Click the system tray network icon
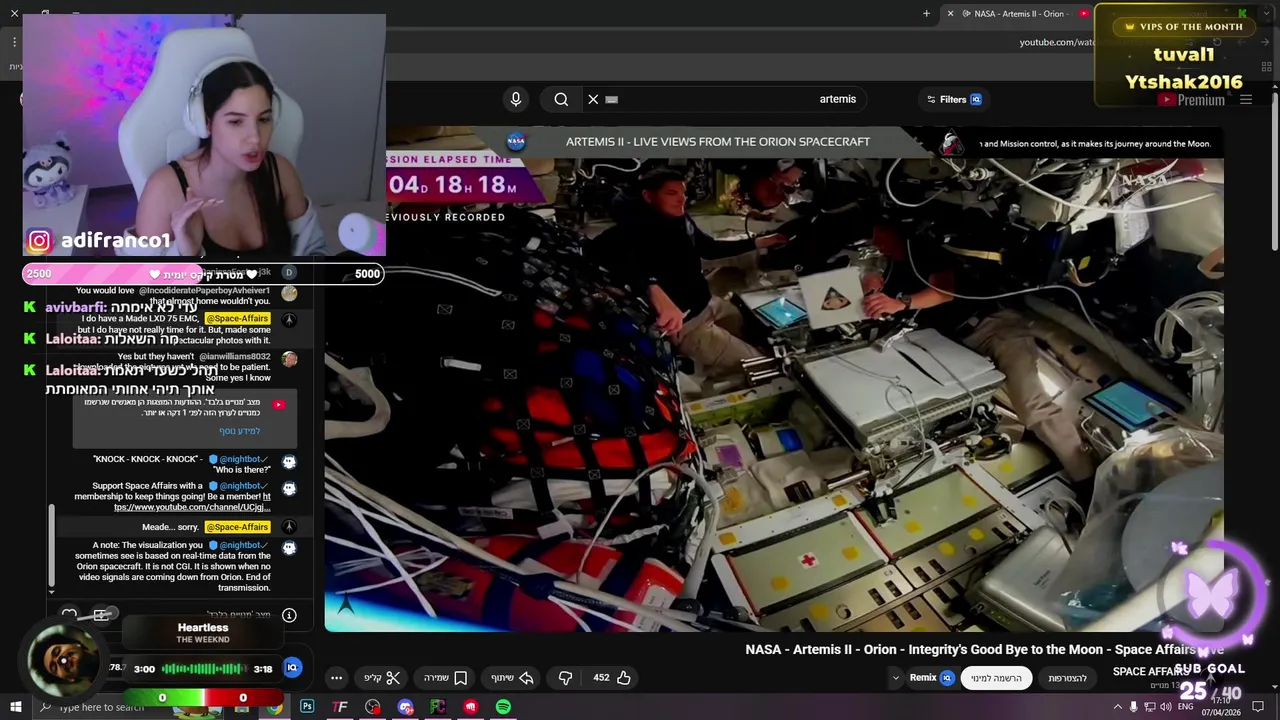This screenshot has height=720, width=1280. (x=1149, y=707)
